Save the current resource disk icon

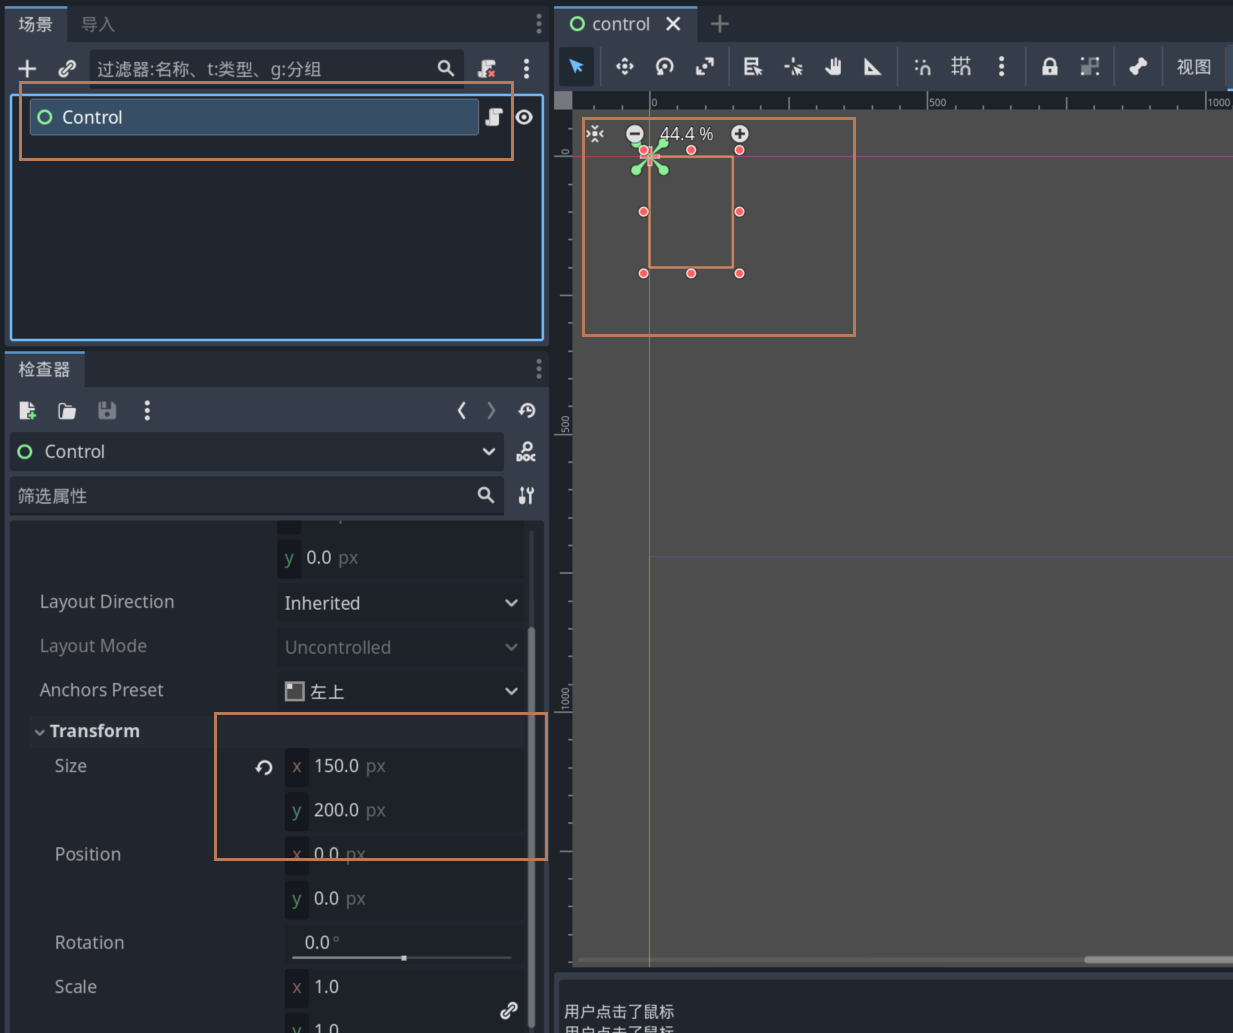107,410
